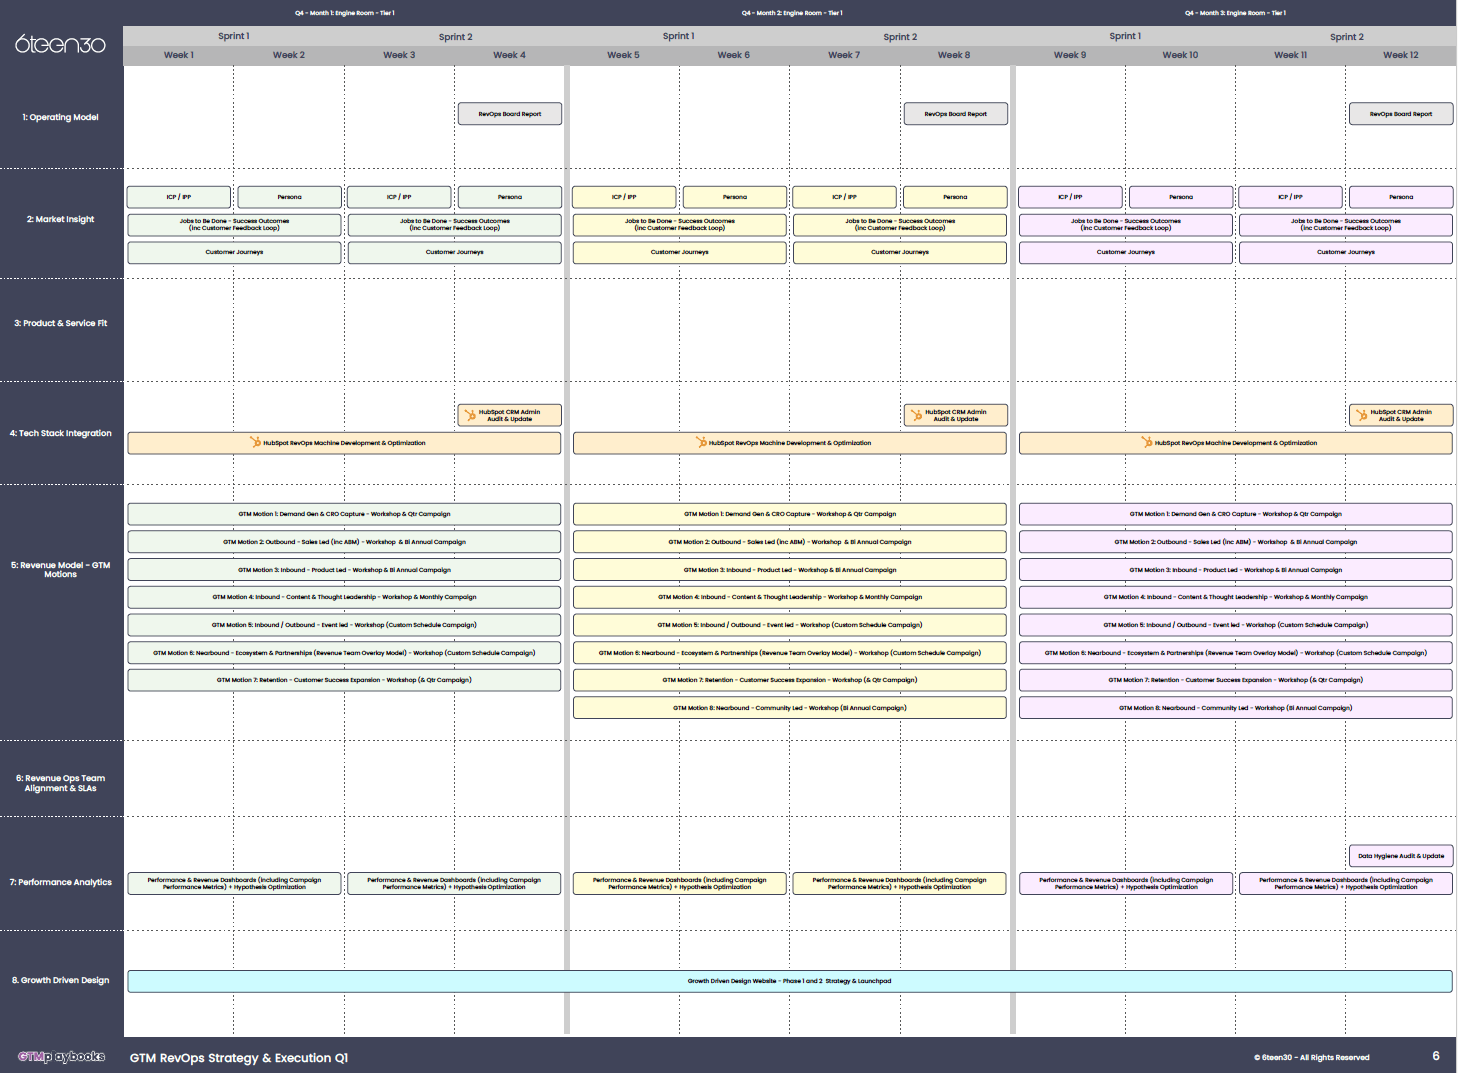
Task: Select the '7: Performance Analytics' row label
Action: pos(61,882)
